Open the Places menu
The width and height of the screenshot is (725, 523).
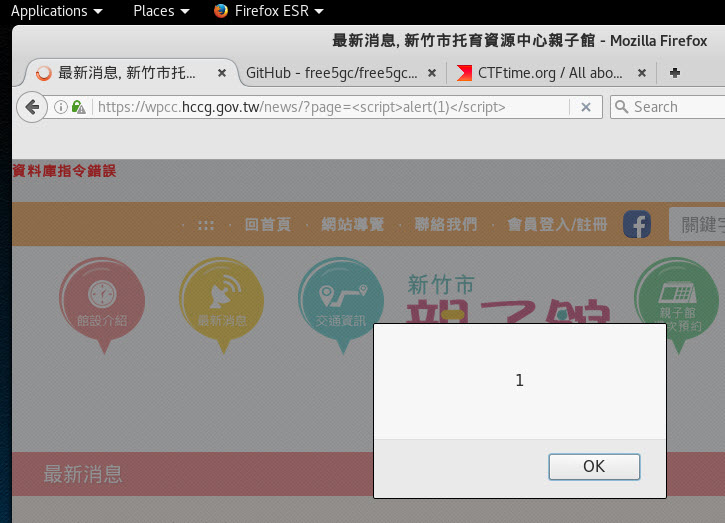[161, 11]
